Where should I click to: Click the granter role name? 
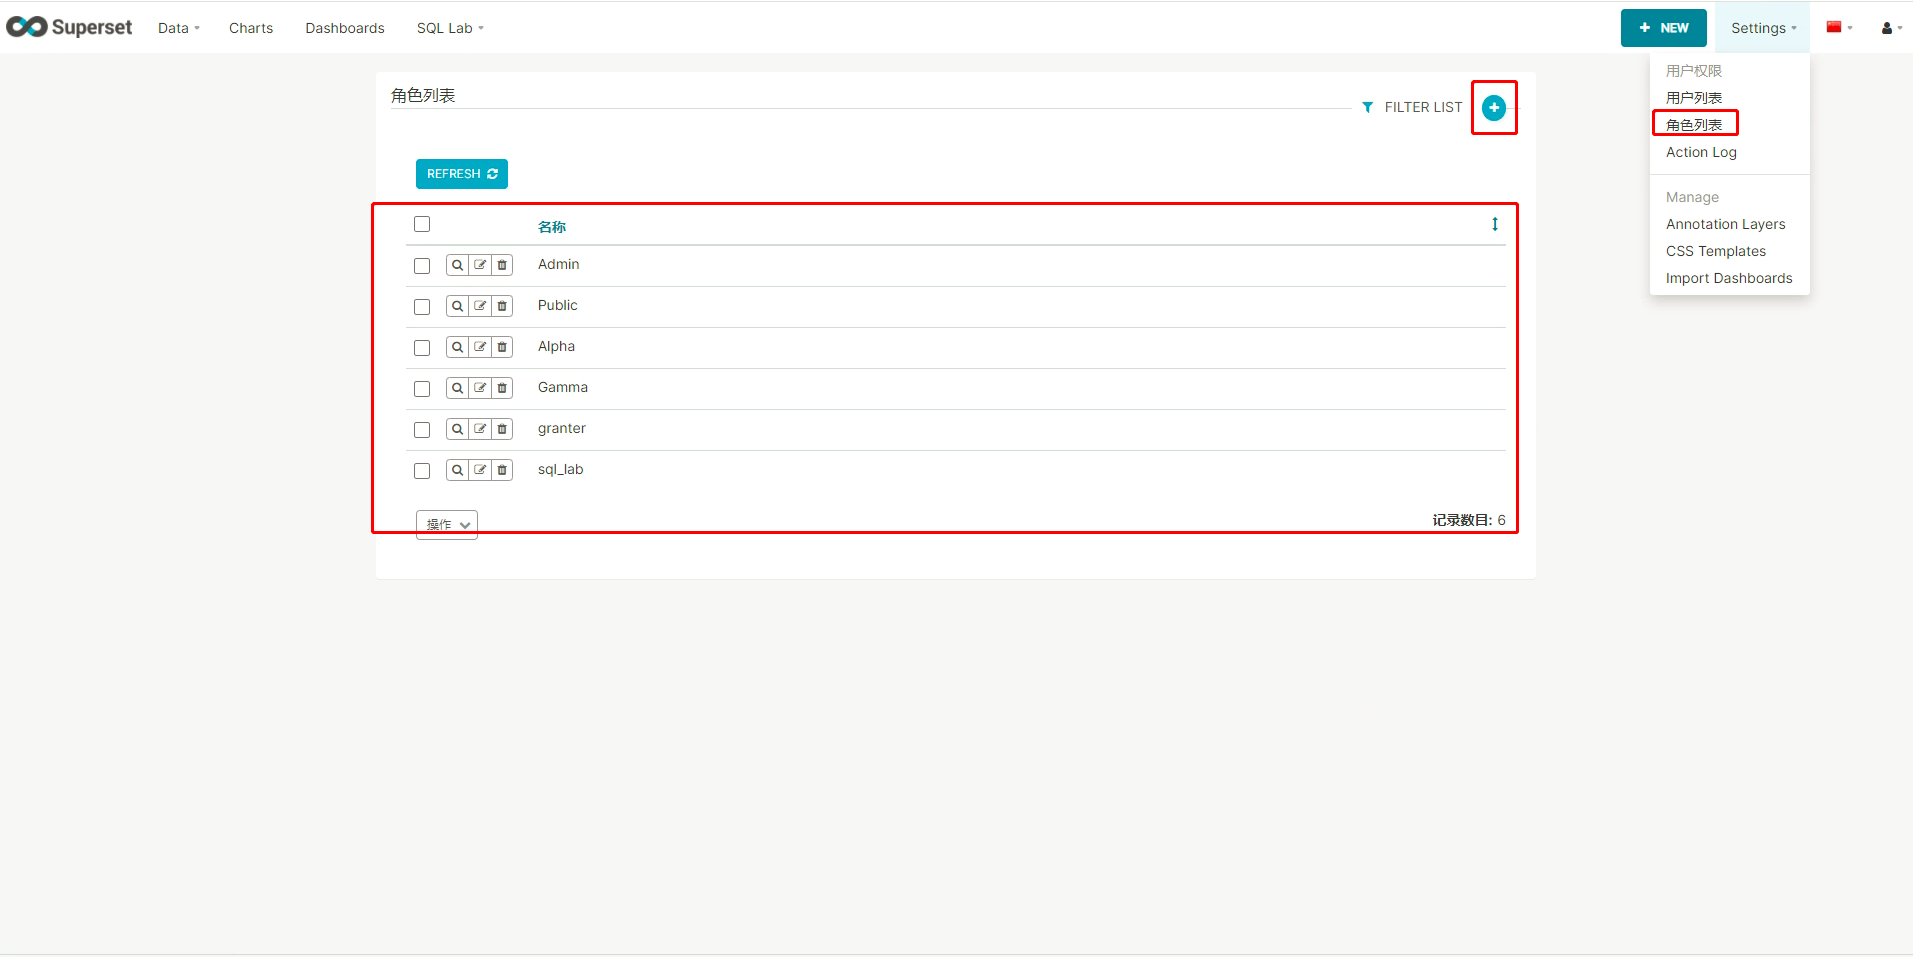coord(562,428)
